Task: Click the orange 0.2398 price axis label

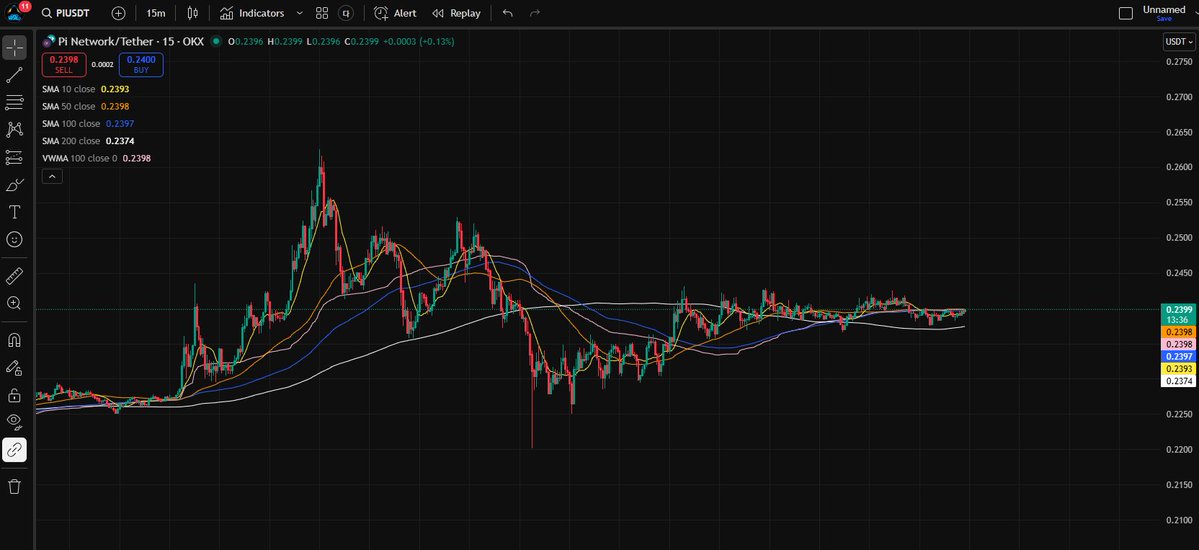Action: click(x=1179, y=332)
